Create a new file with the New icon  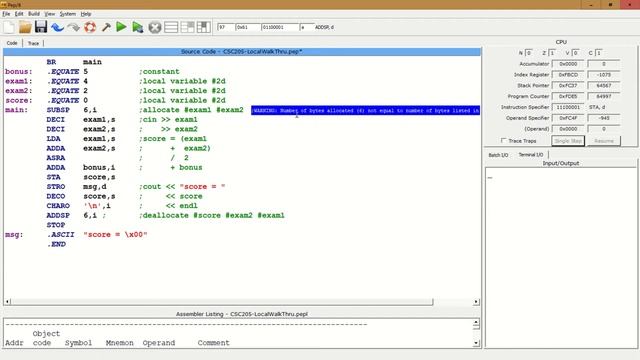(9, 27)
